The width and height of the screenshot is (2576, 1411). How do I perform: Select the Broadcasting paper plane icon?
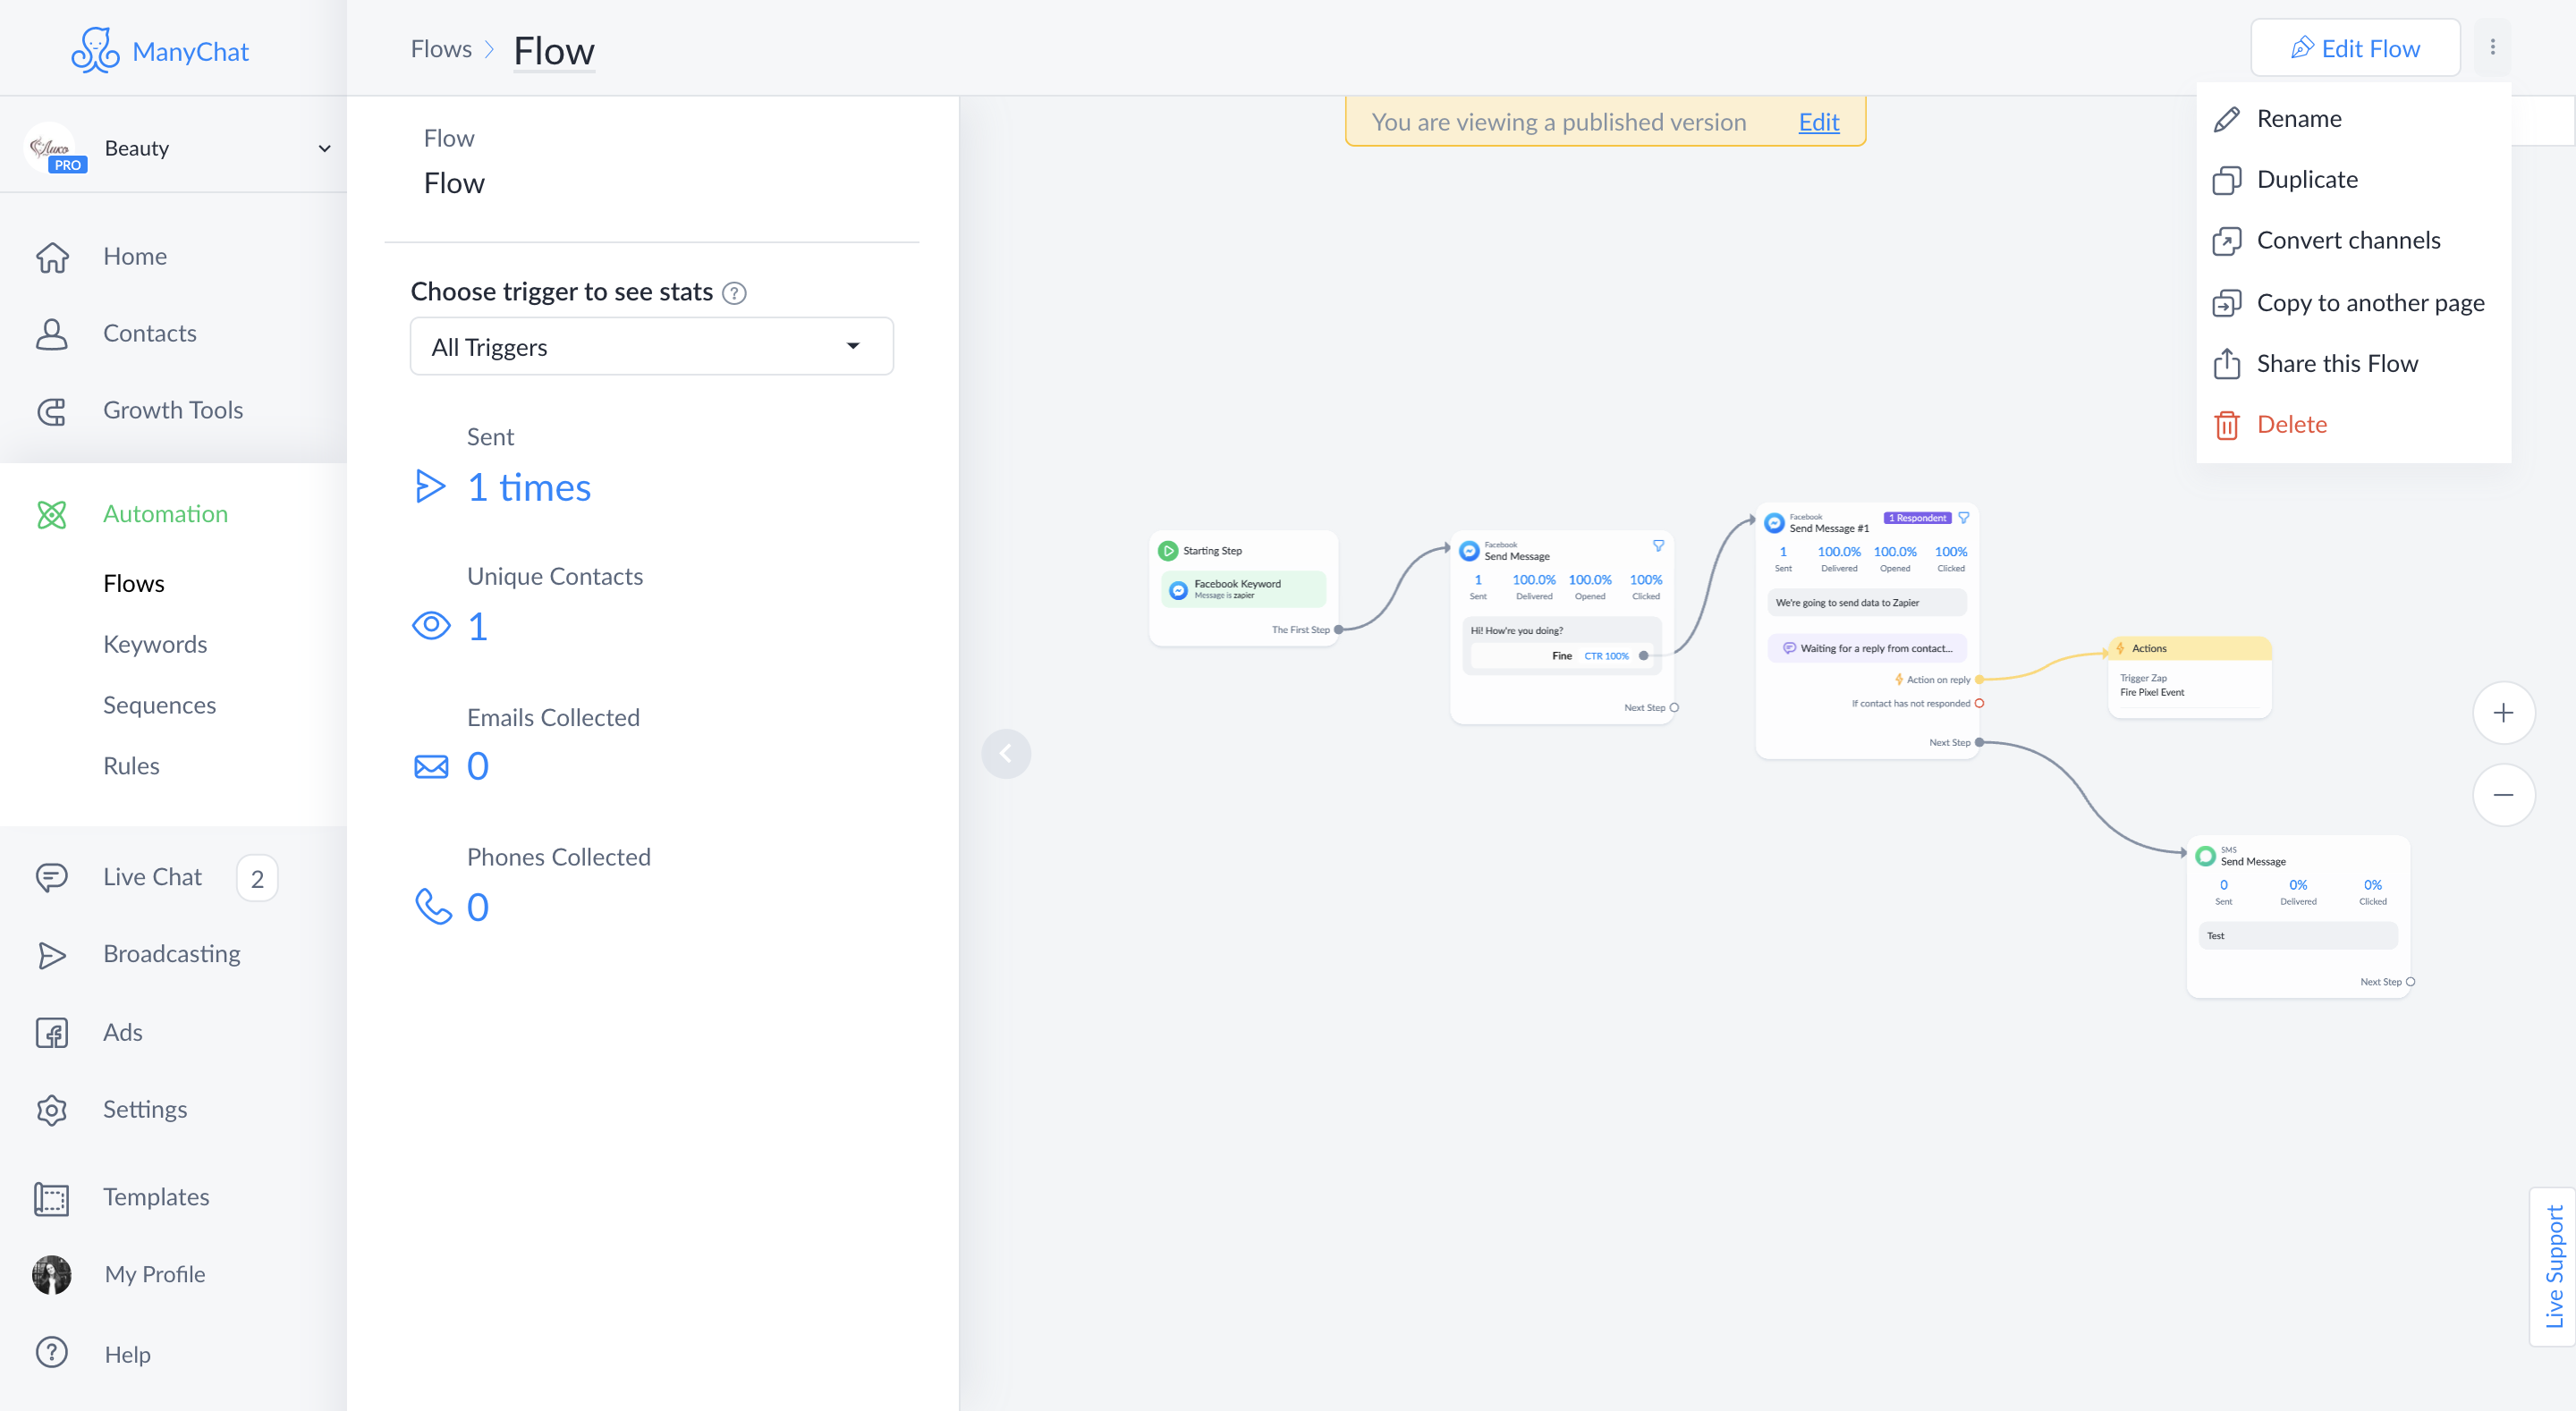point(52,955)
